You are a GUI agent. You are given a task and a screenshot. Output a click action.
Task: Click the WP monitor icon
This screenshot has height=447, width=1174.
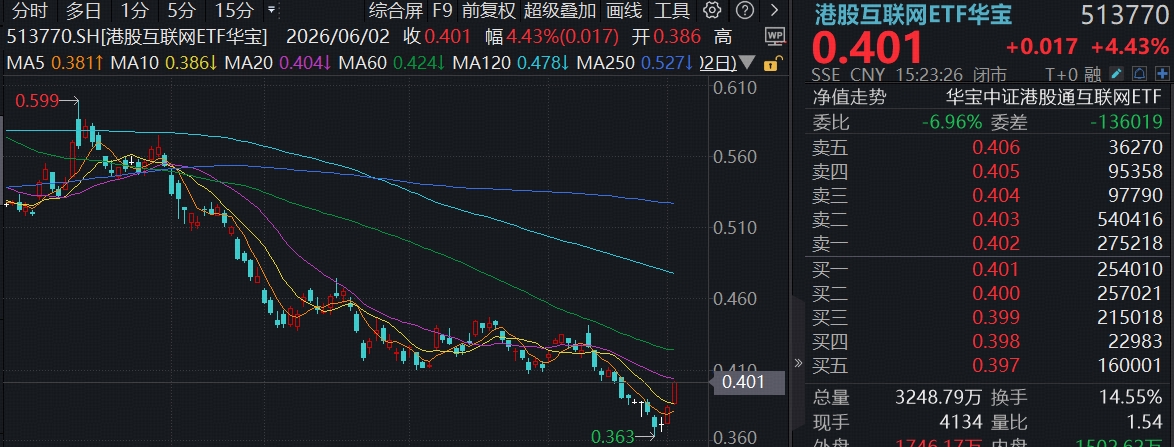pyautogui.click(x=776, y=36)
